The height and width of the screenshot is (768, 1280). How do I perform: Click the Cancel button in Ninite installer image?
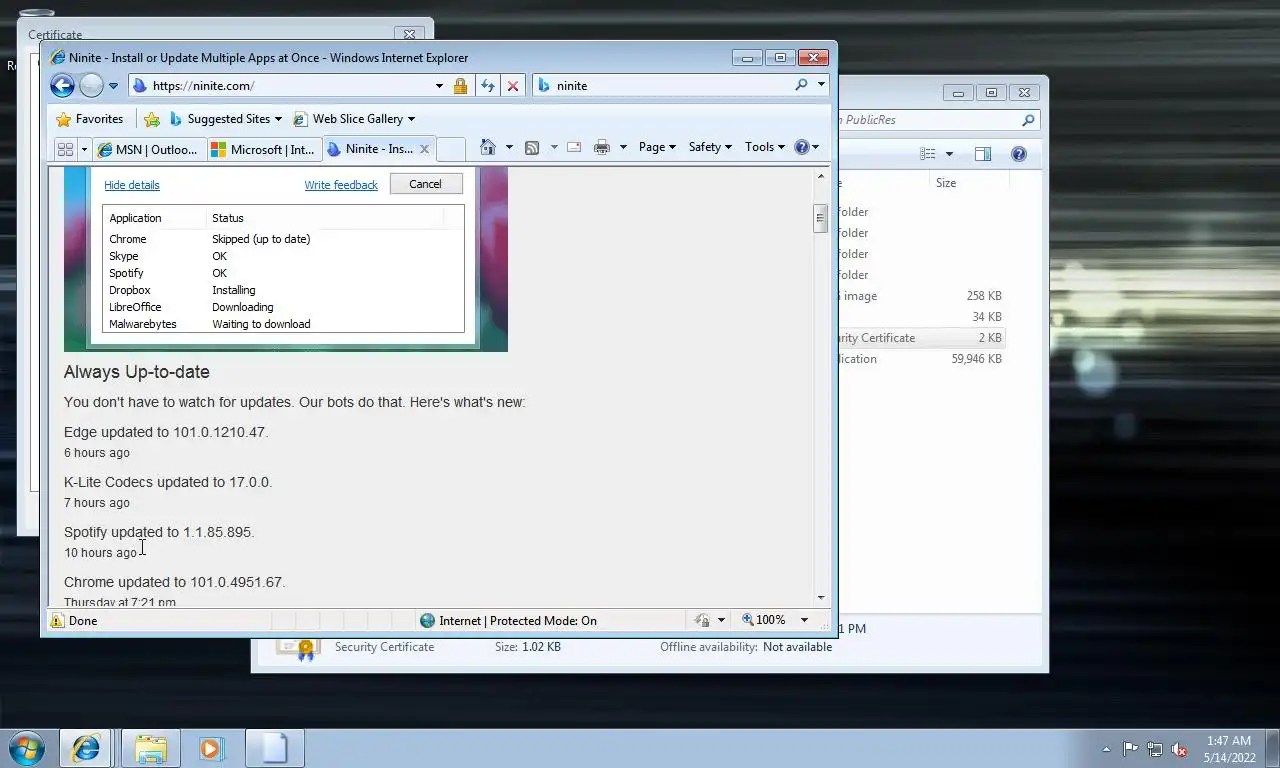[x=425, y=184]
